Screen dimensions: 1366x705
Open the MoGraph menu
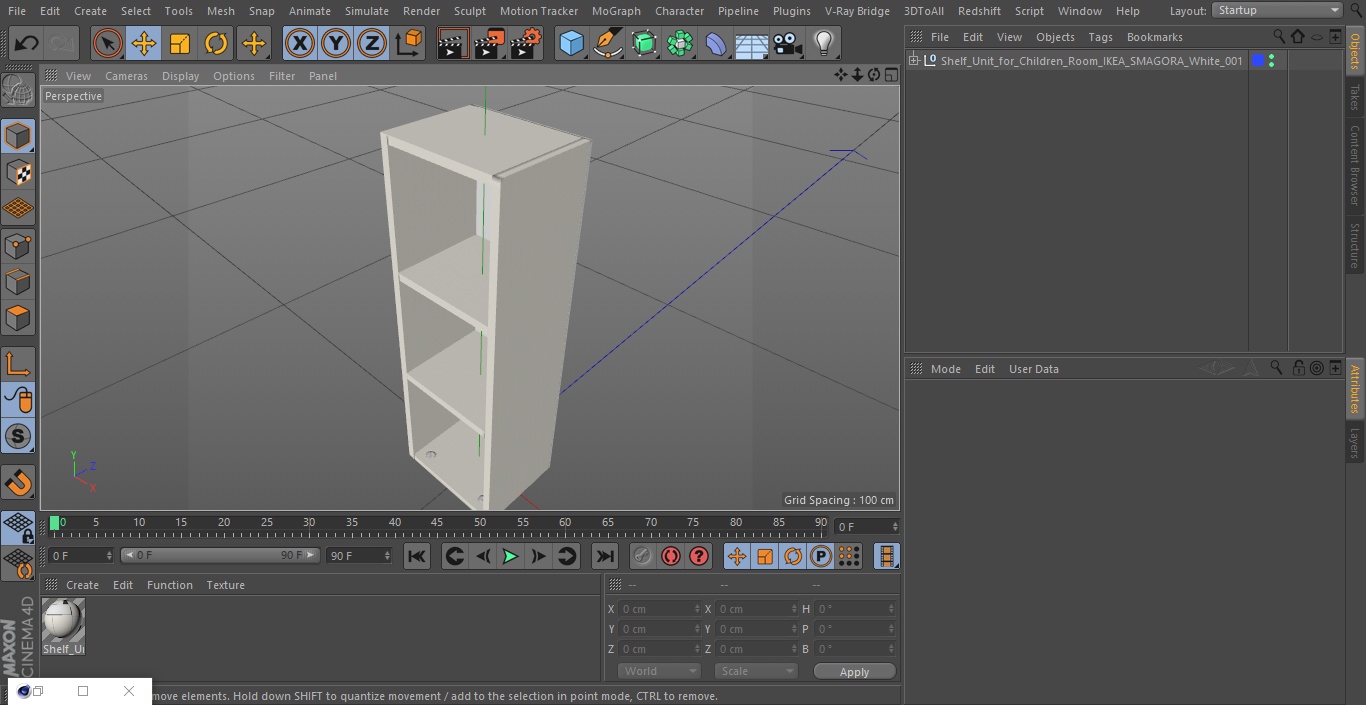(x=616, y=11)
